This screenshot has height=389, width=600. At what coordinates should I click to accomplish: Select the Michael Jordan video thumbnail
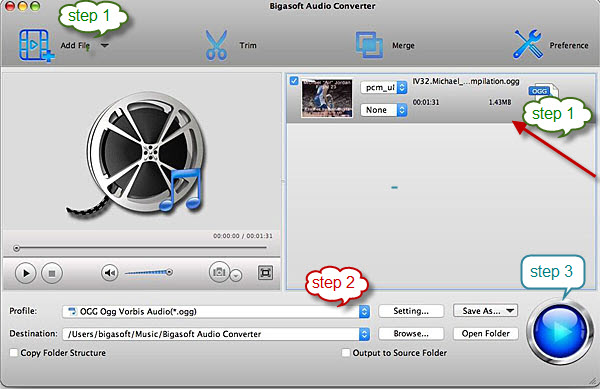(327, 98)
